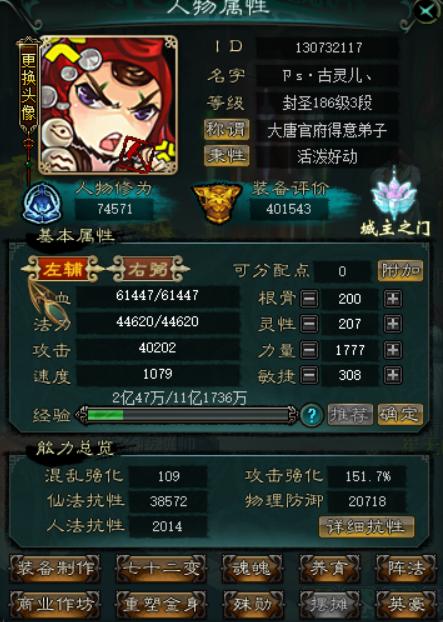
Task: Open the 七十二变 menu
Action: point(161,568)
